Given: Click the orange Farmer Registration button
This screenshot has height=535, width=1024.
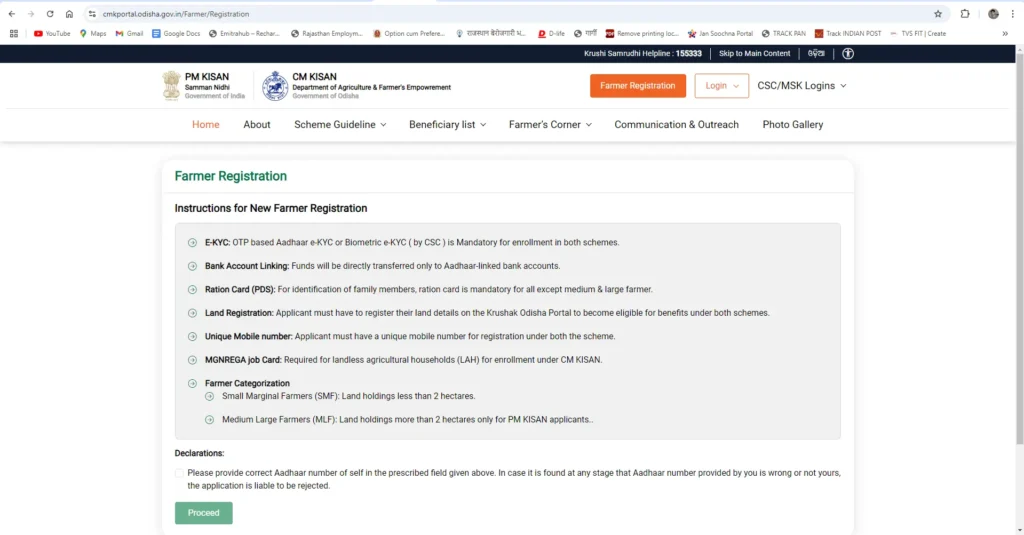Looking at the screenshot, I should click(637, 86).
